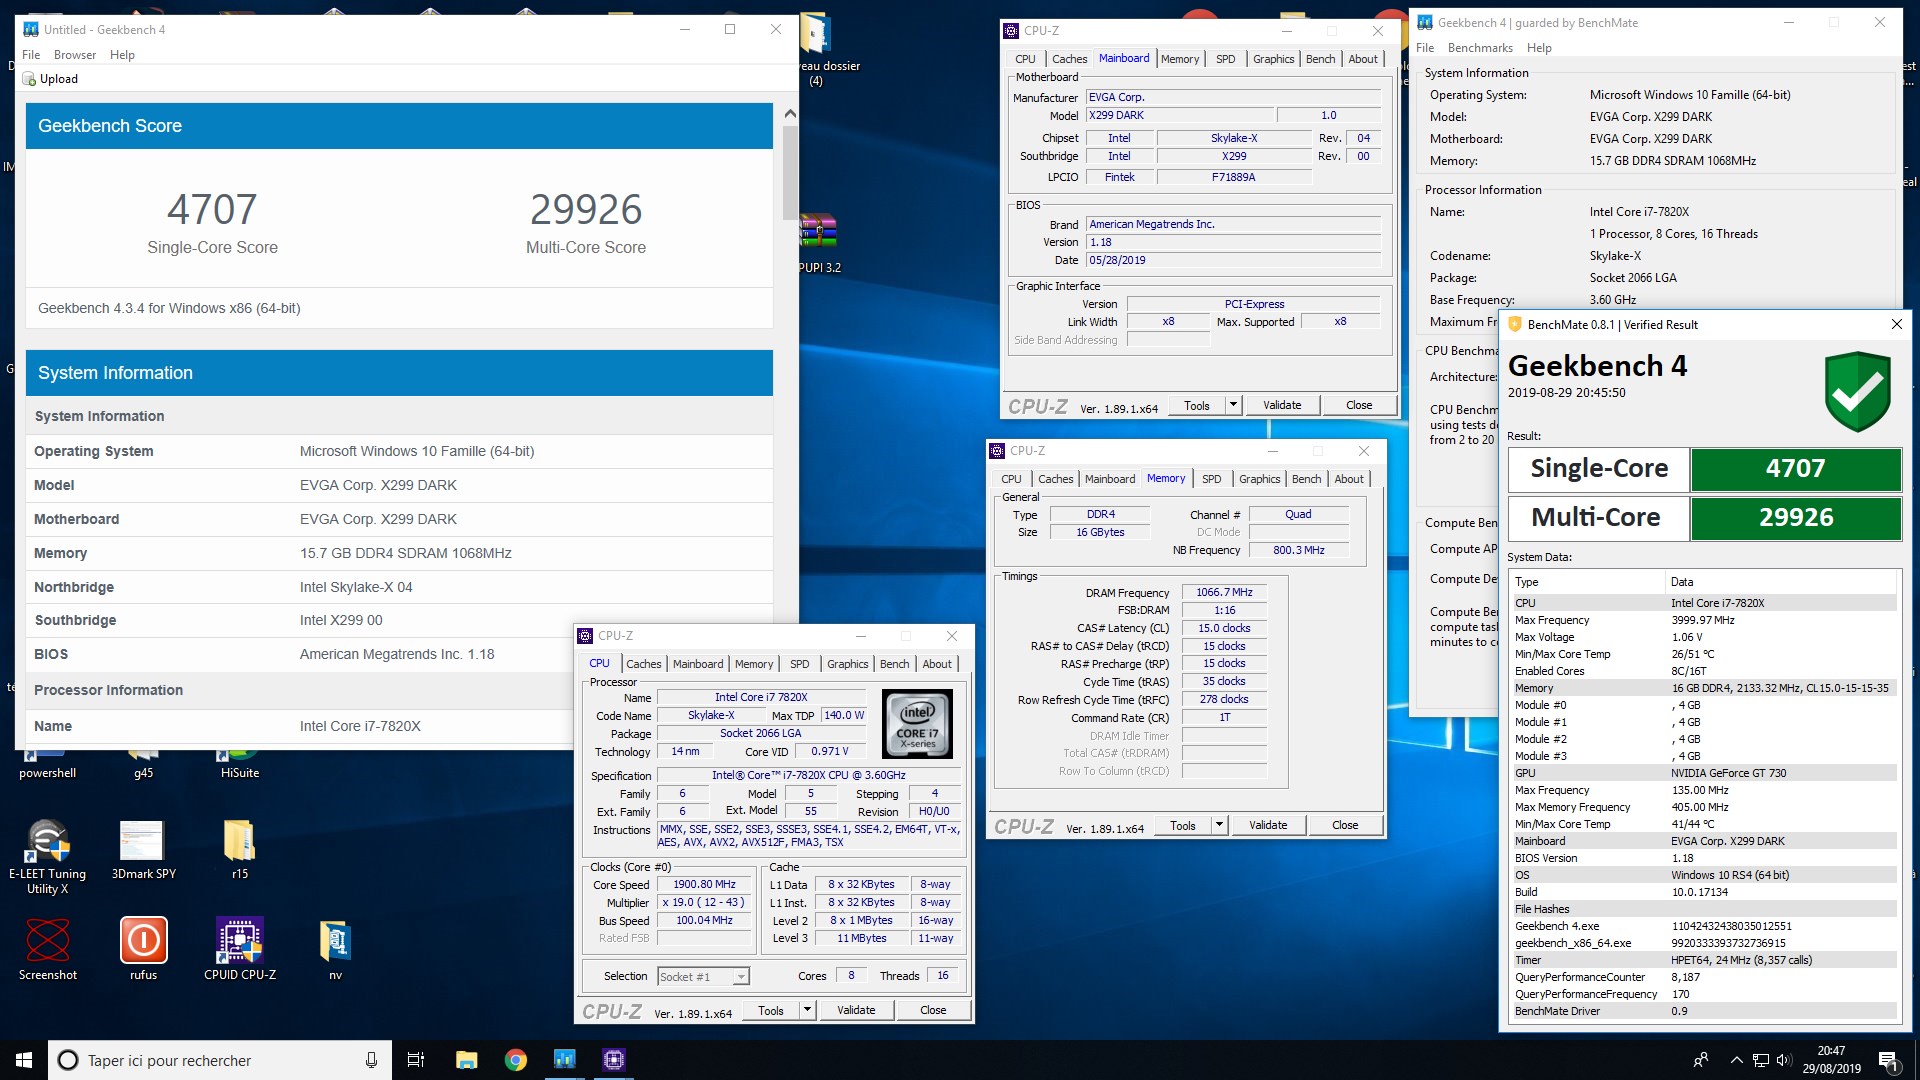
Task: Select Bench tab in CPU-Z Mainboard window
Action: point(1320,59)
